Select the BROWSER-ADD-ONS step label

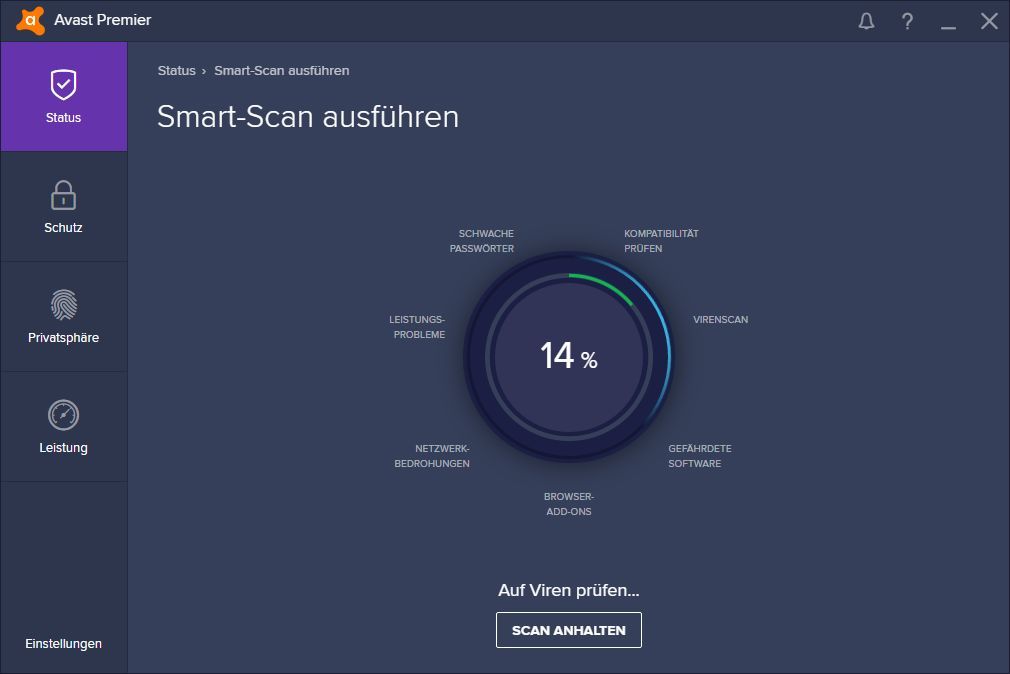tap(568, 504)
